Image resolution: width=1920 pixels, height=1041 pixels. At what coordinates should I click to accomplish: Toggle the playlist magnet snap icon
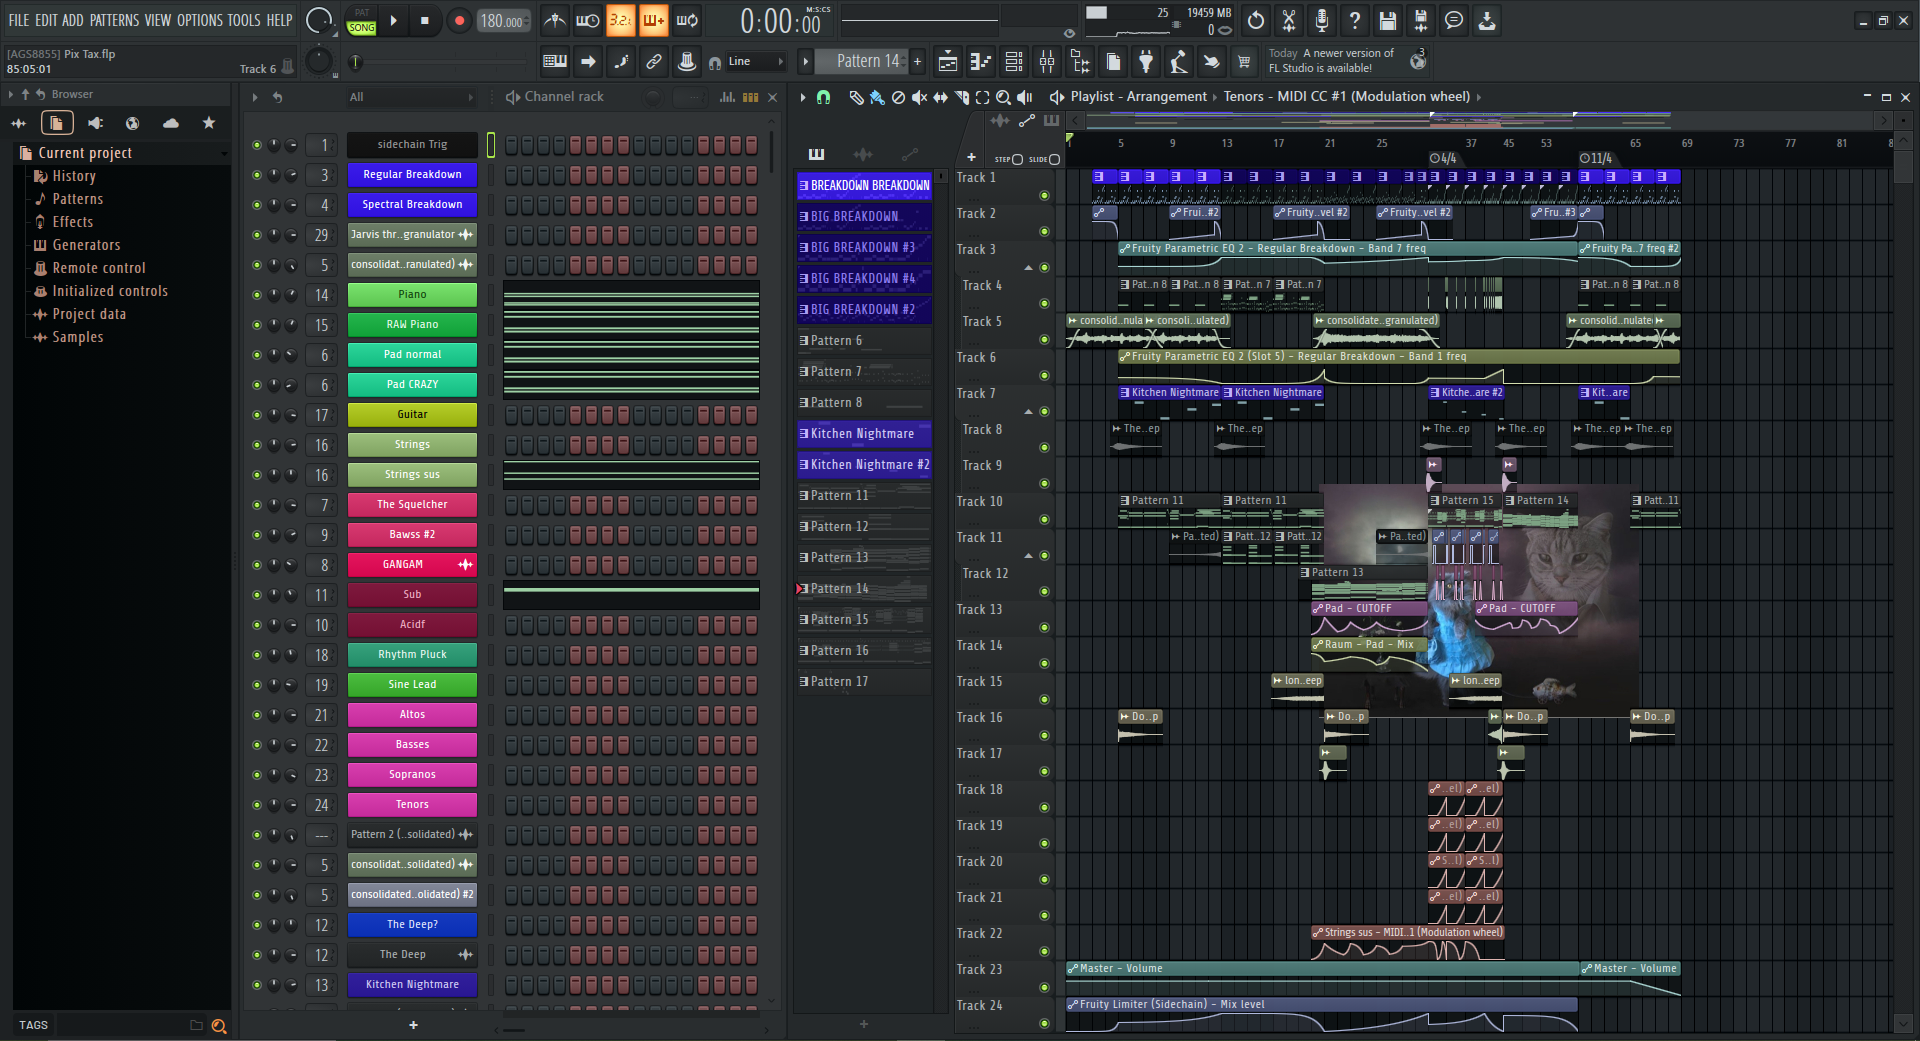click(823, 97)
